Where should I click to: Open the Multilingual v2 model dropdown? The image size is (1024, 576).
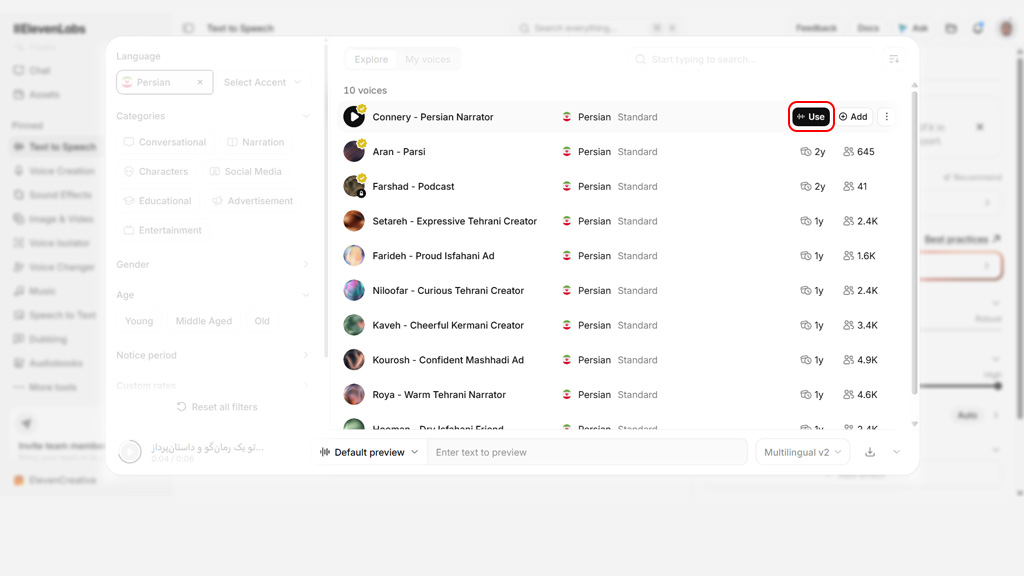(803, 452)
